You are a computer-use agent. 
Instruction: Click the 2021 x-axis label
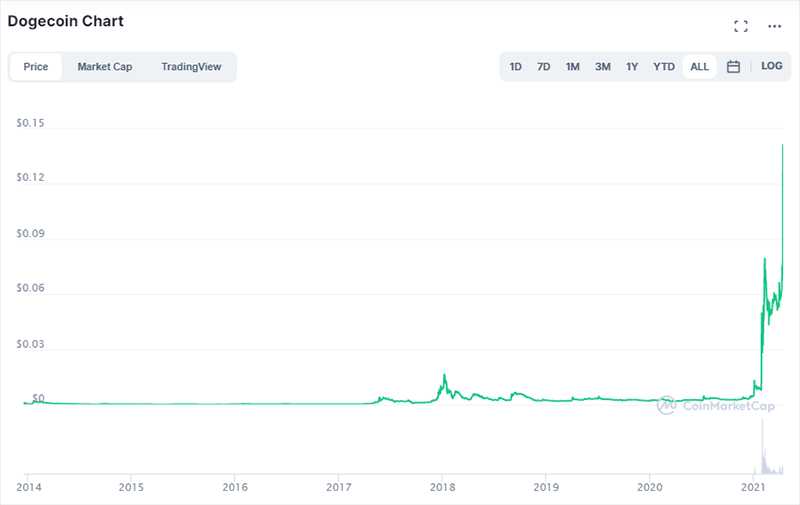coord(753,487)
